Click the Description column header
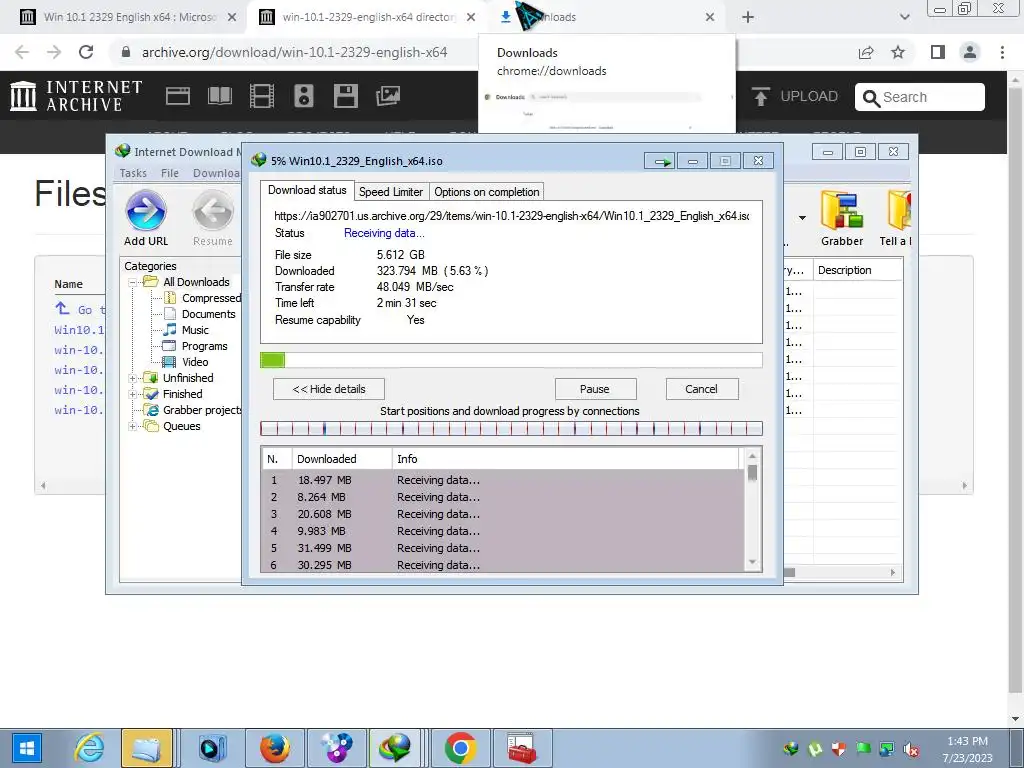The image size is (1024, 768). 857,270
